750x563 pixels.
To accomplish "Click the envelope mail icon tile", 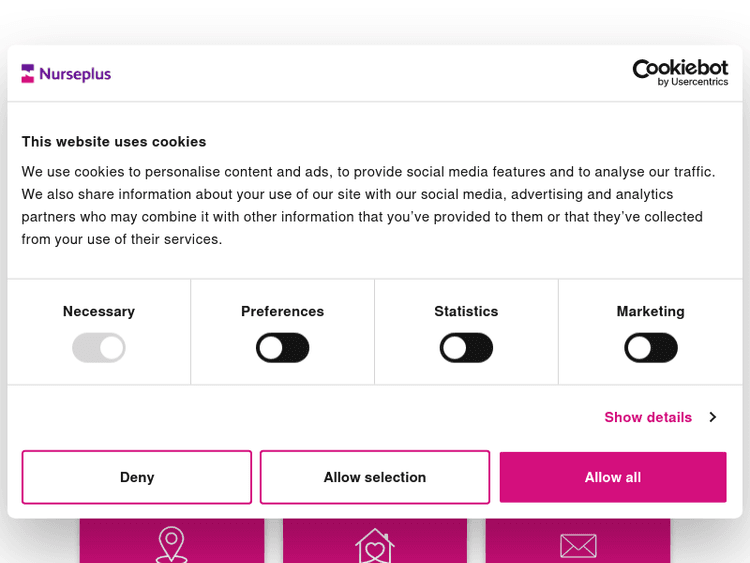I will point(578,544).
